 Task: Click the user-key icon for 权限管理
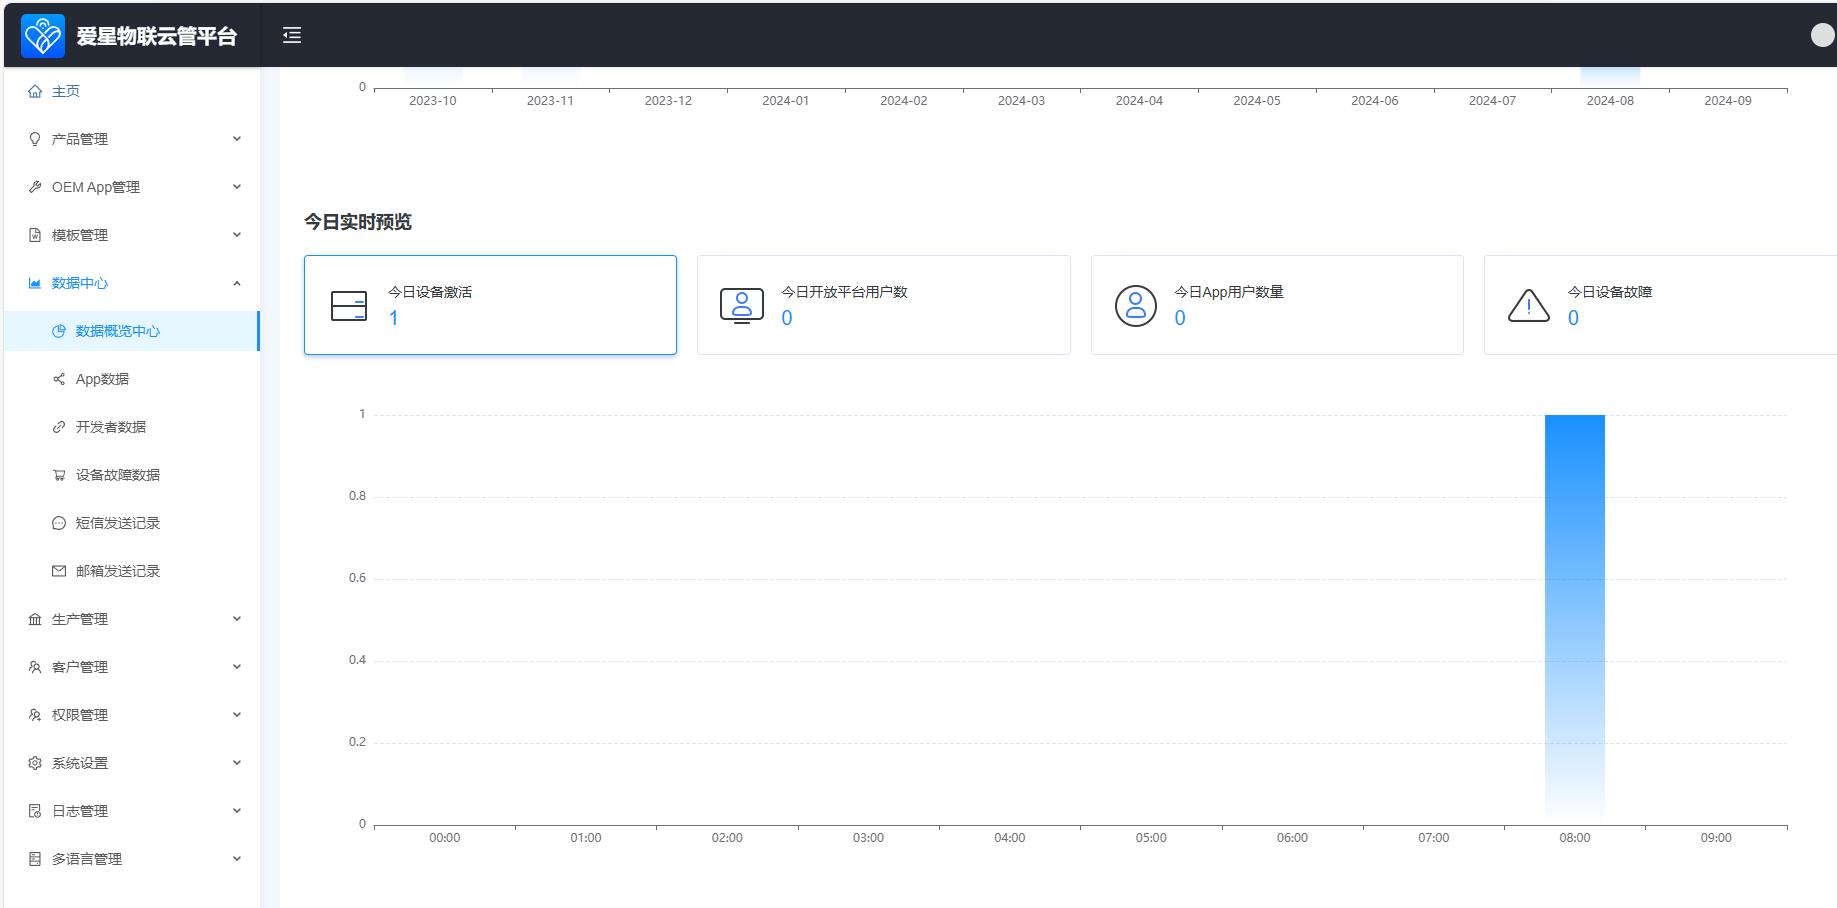[35, 715]
